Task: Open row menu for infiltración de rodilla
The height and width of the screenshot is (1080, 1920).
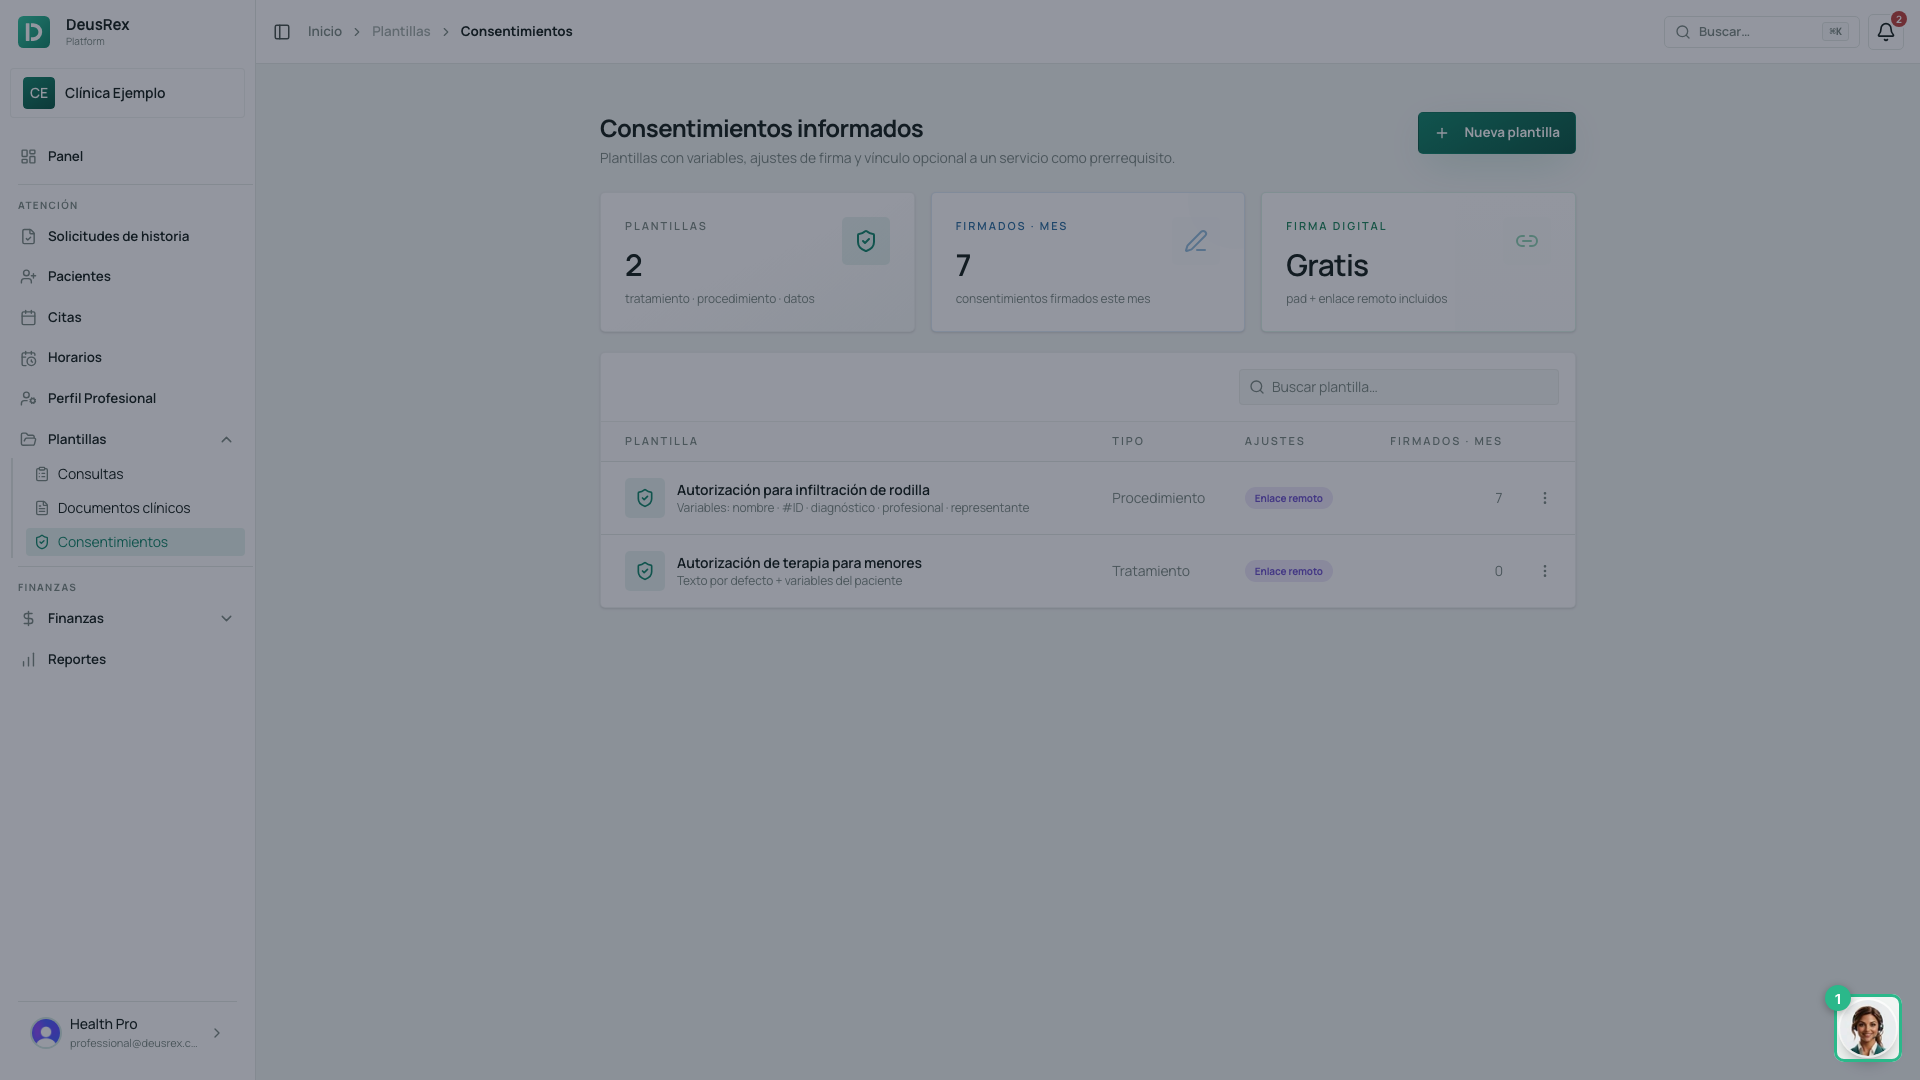Action: (x=1544, y=498)
